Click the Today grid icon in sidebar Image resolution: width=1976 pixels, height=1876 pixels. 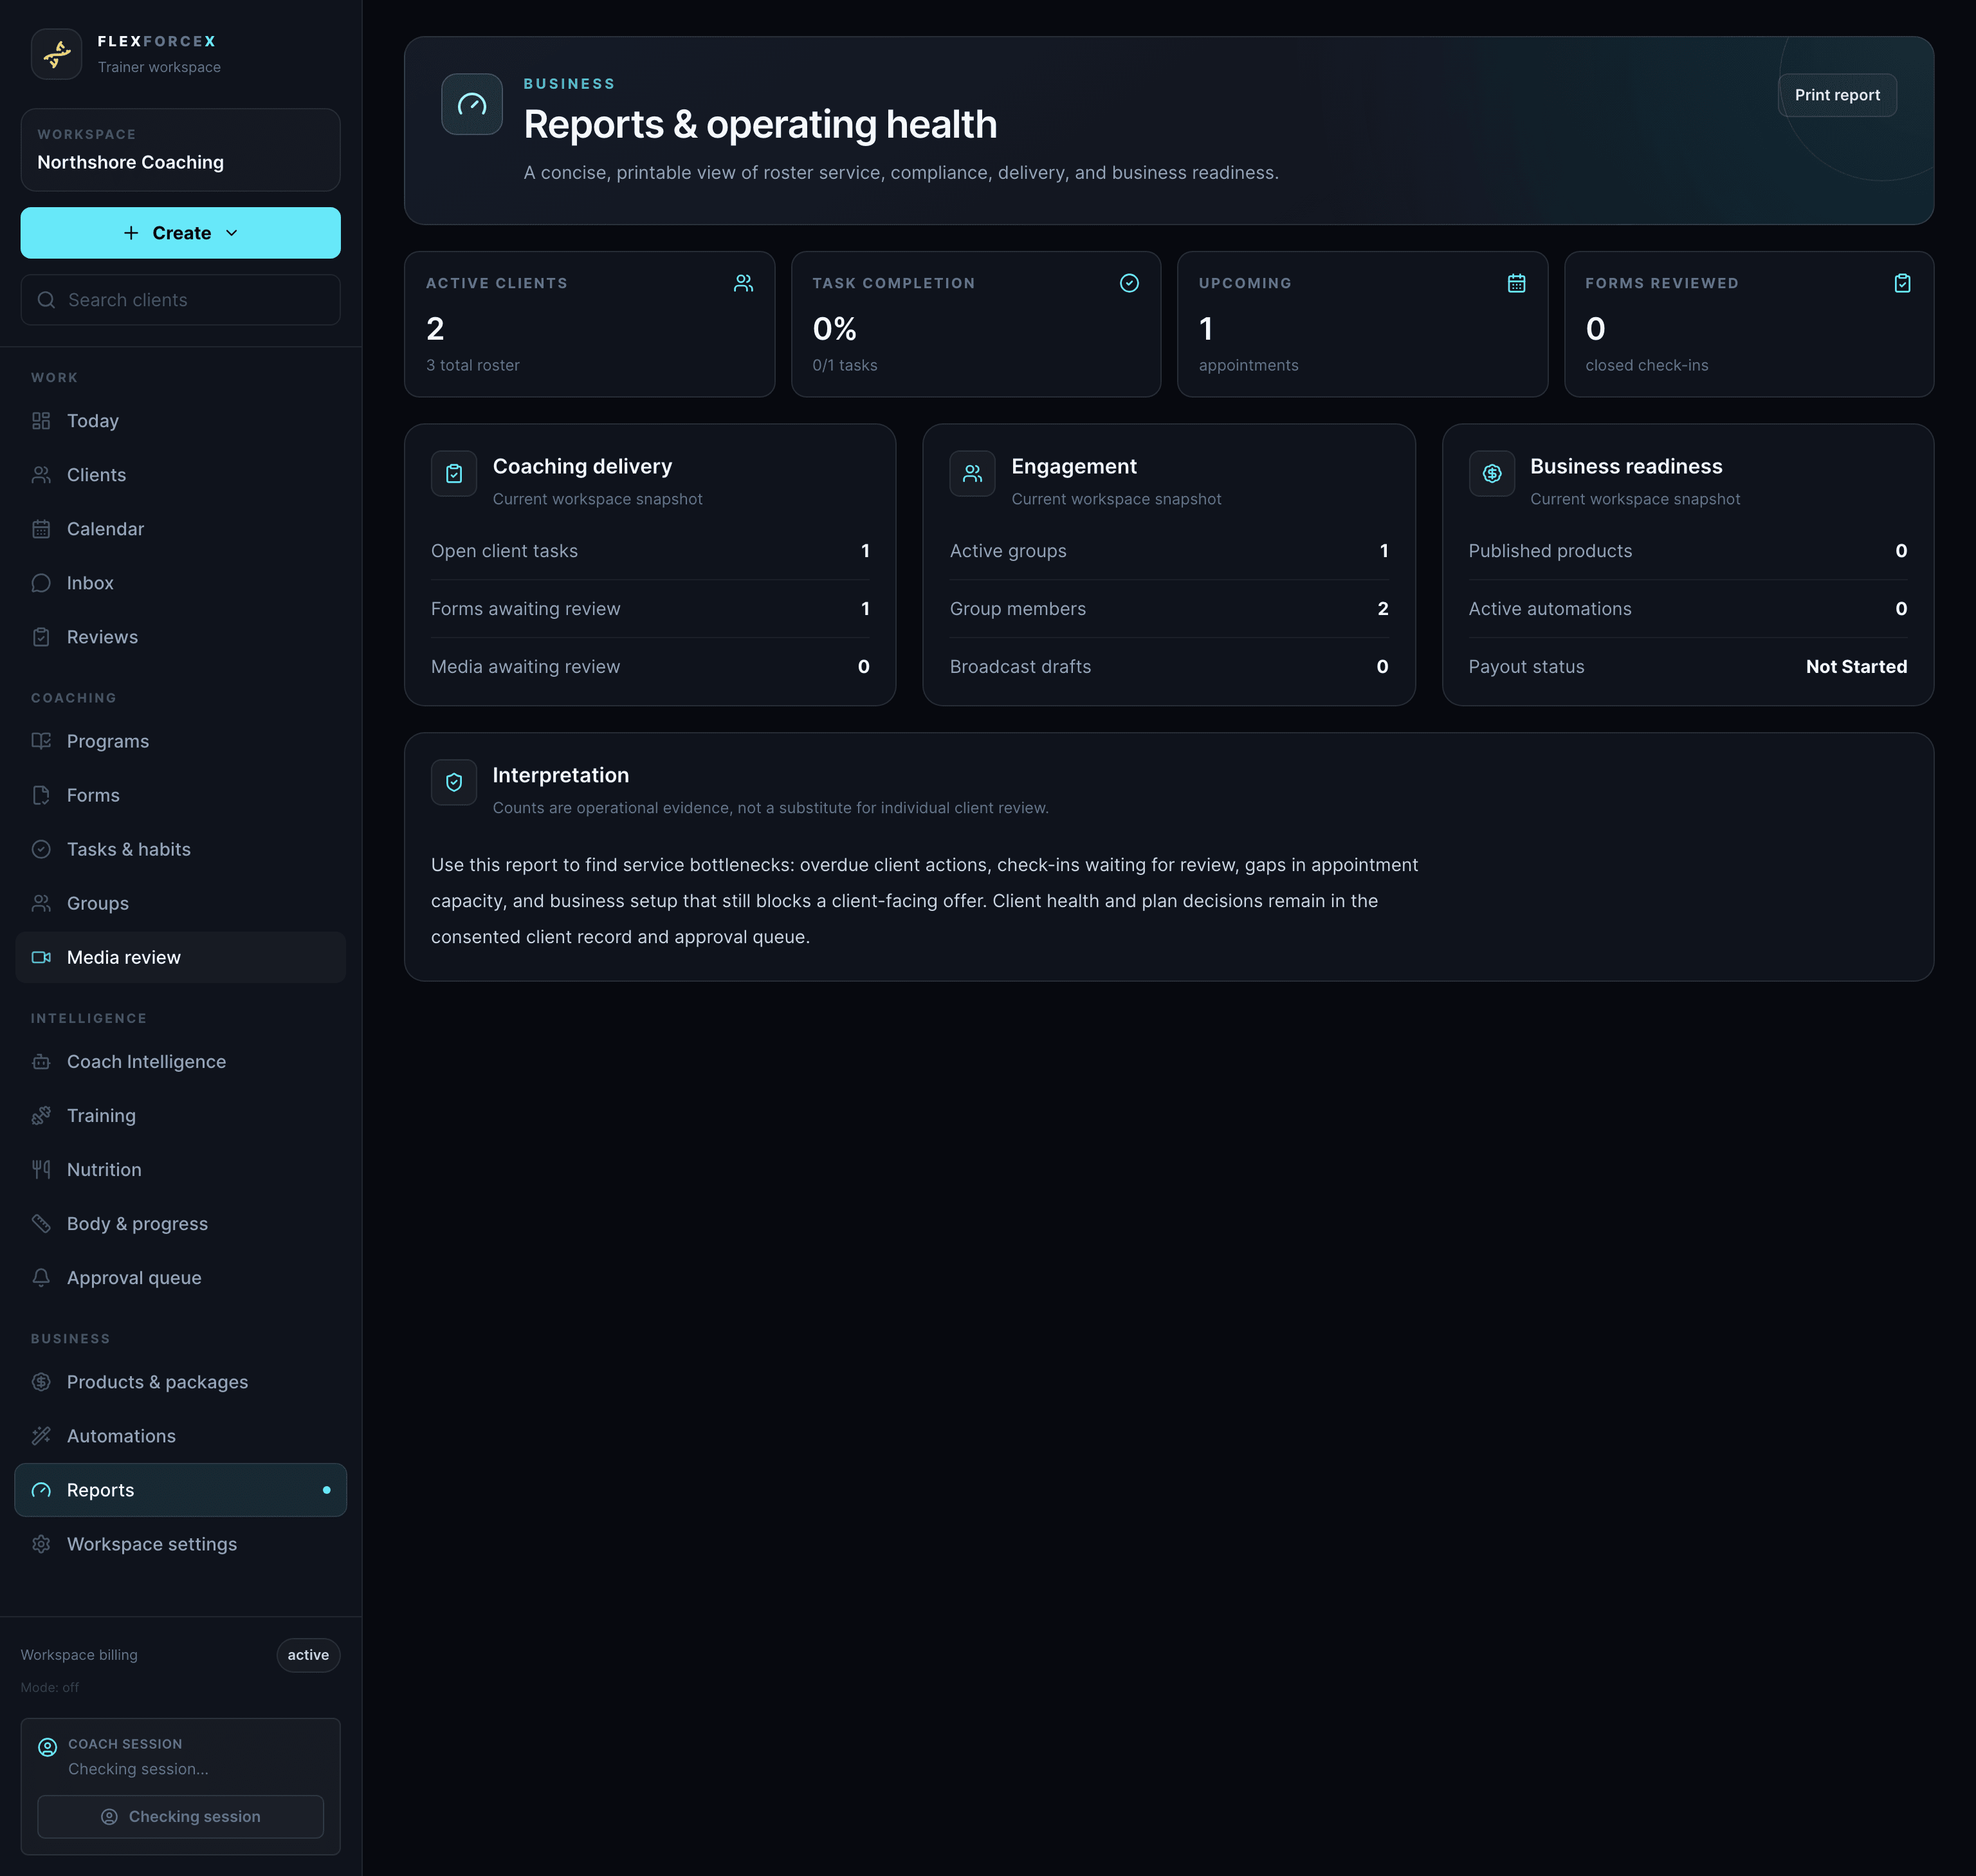pos(41,421)
